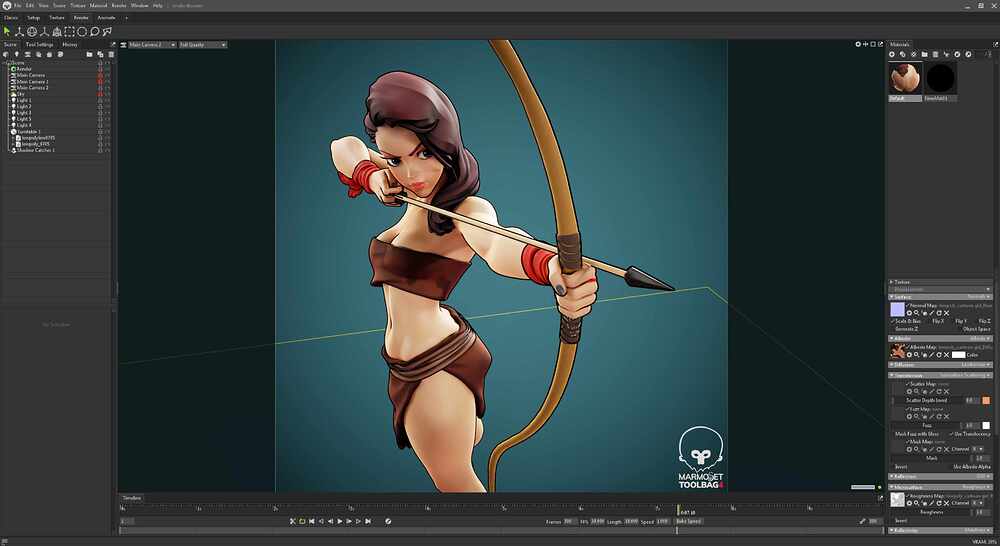Viewport: 1000px width, 546px height.
Task: Enable Use Albedo Alpha
Action: (972, 467)
